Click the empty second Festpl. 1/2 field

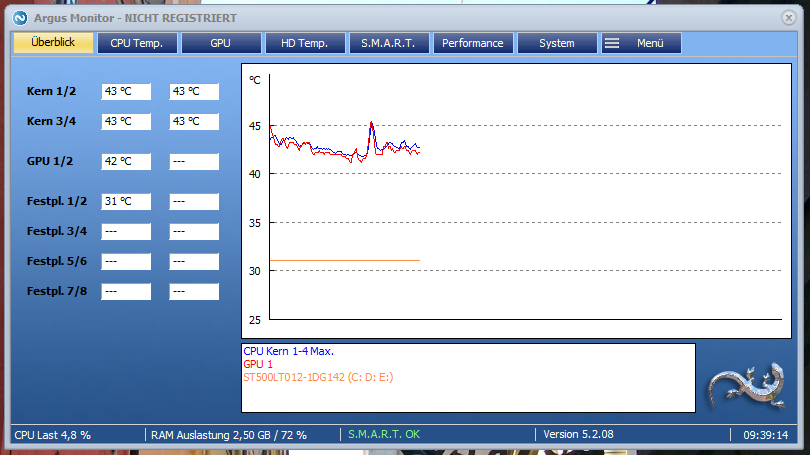[194, 201]
